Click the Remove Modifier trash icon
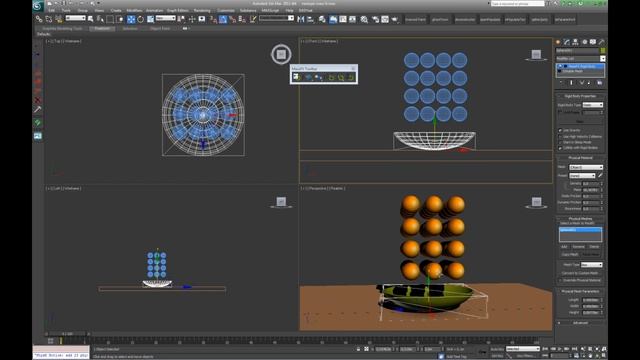 [589, 83]
